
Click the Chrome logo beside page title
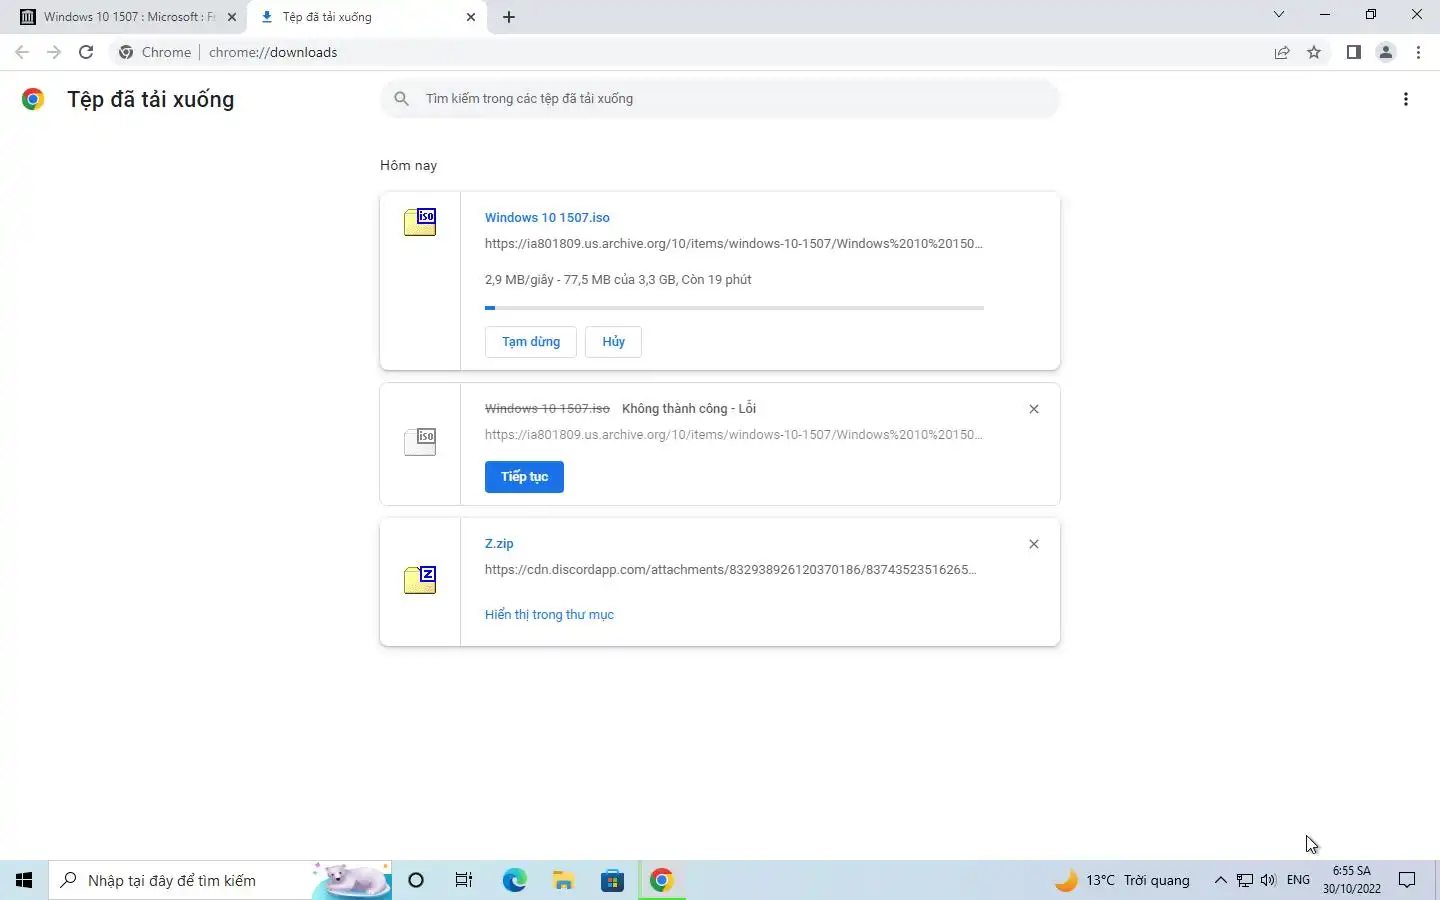33,99
